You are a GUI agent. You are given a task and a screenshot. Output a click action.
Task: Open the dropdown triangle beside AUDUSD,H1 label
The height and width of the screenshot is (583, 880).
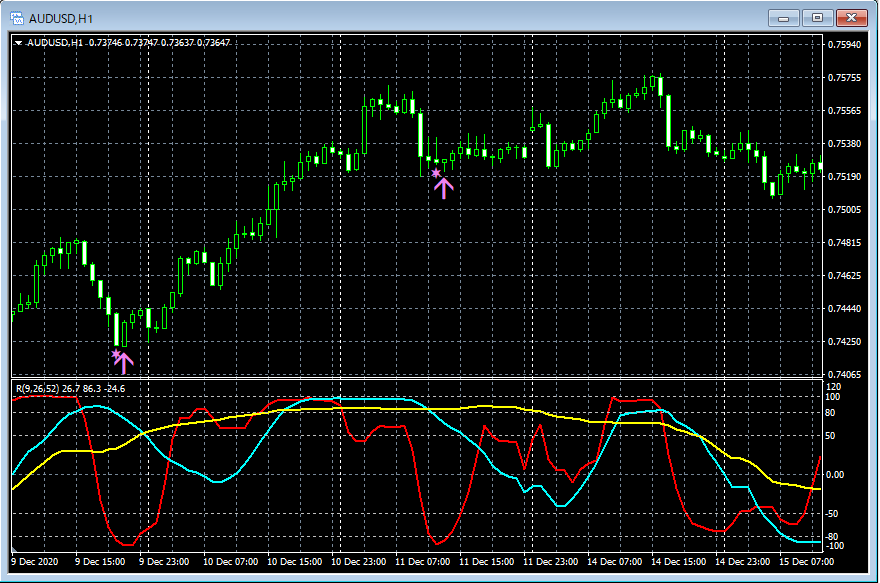coord(18,43)
